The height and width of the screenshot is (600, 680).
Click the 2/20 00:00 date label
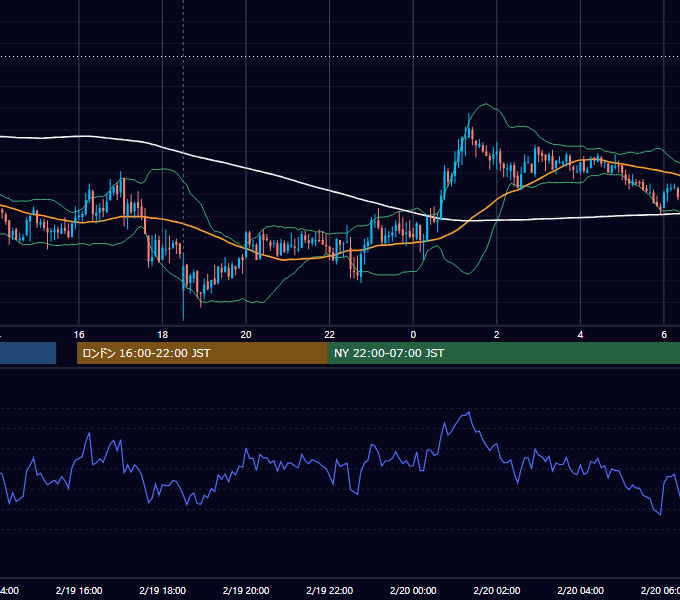click(413, 590)
